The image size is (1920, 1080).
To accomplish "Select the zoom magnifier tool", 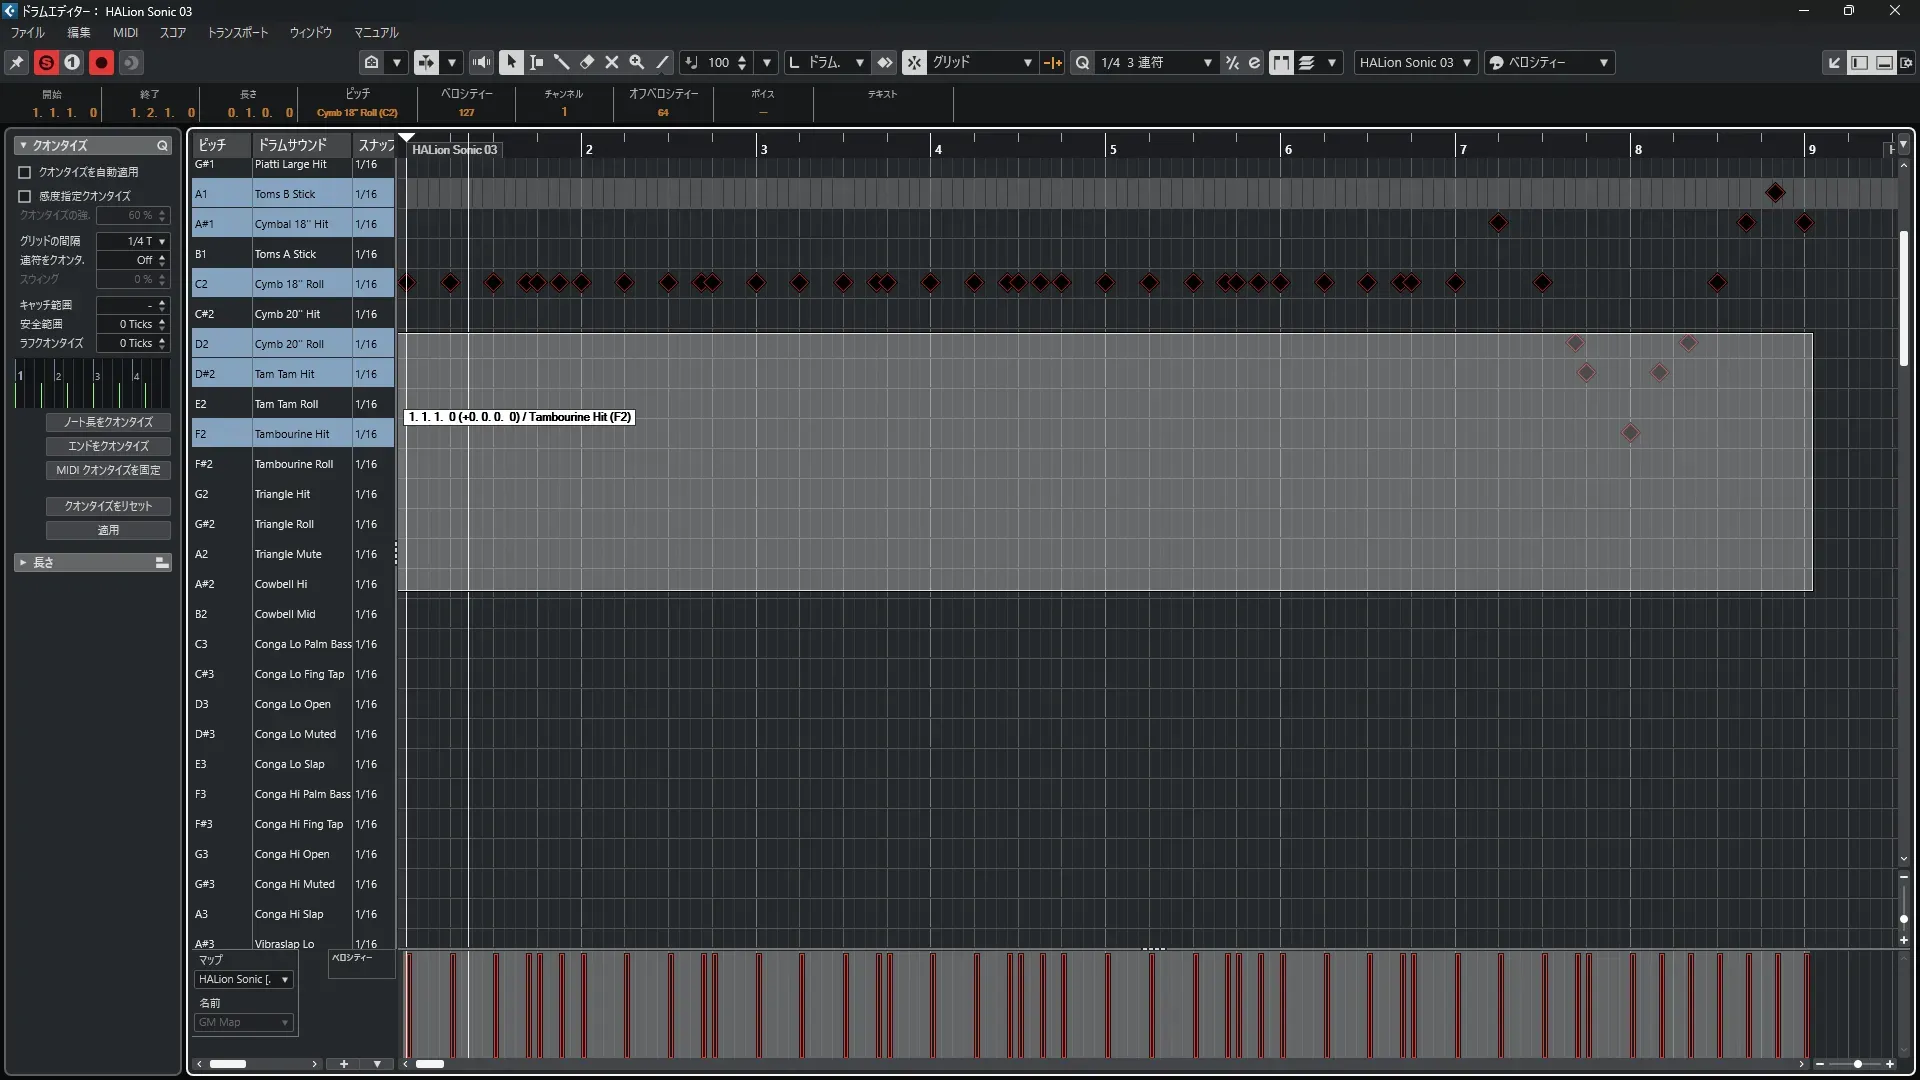I will pos(637,62).
